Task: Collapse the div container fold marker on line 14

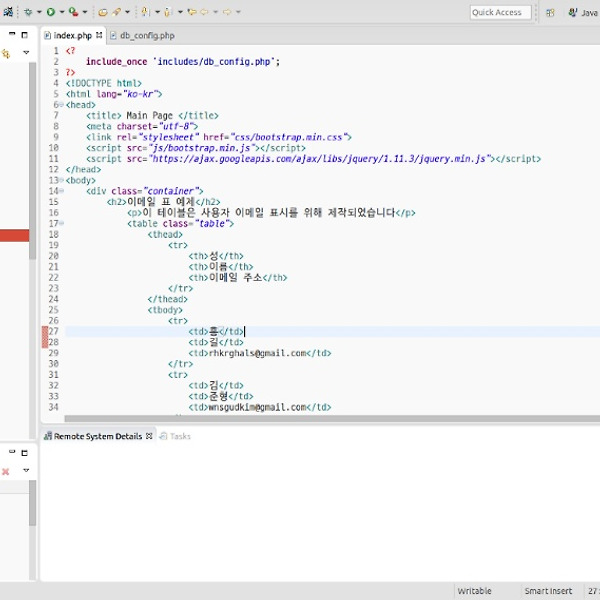Action: tap(61, 191)
